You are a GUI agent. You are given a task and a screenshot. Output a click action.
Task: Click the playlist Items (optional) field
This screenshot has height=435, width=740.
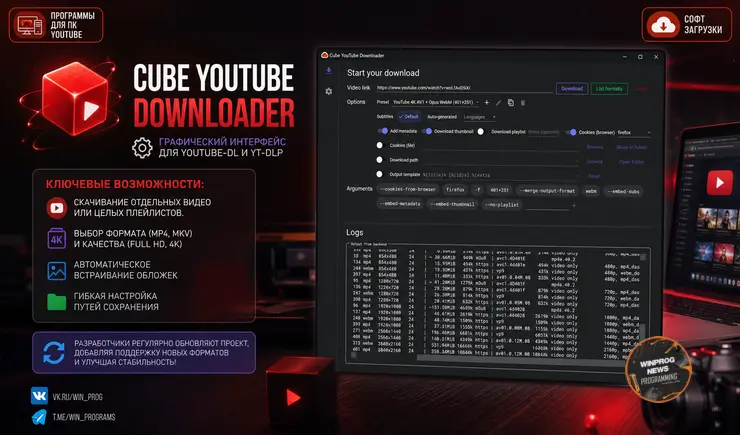tap(544, 132)
